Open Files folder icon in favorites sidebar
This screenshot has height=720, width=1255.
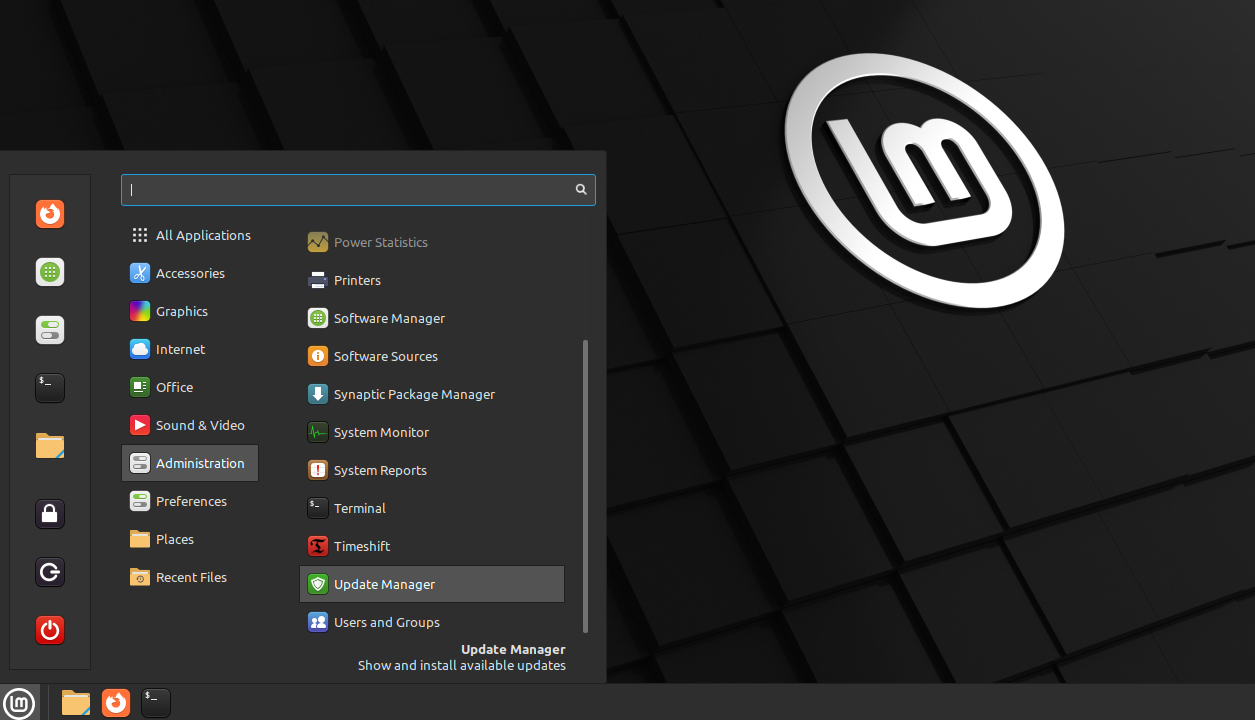pos(50,446)
